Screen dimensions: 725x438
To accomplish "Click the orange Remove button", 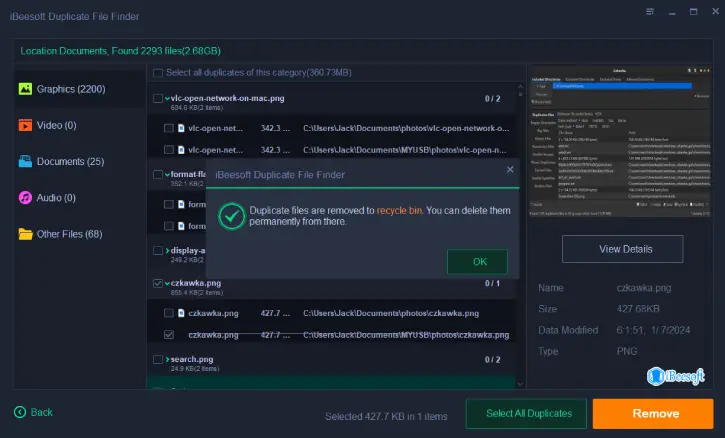I will pos(653,413).
